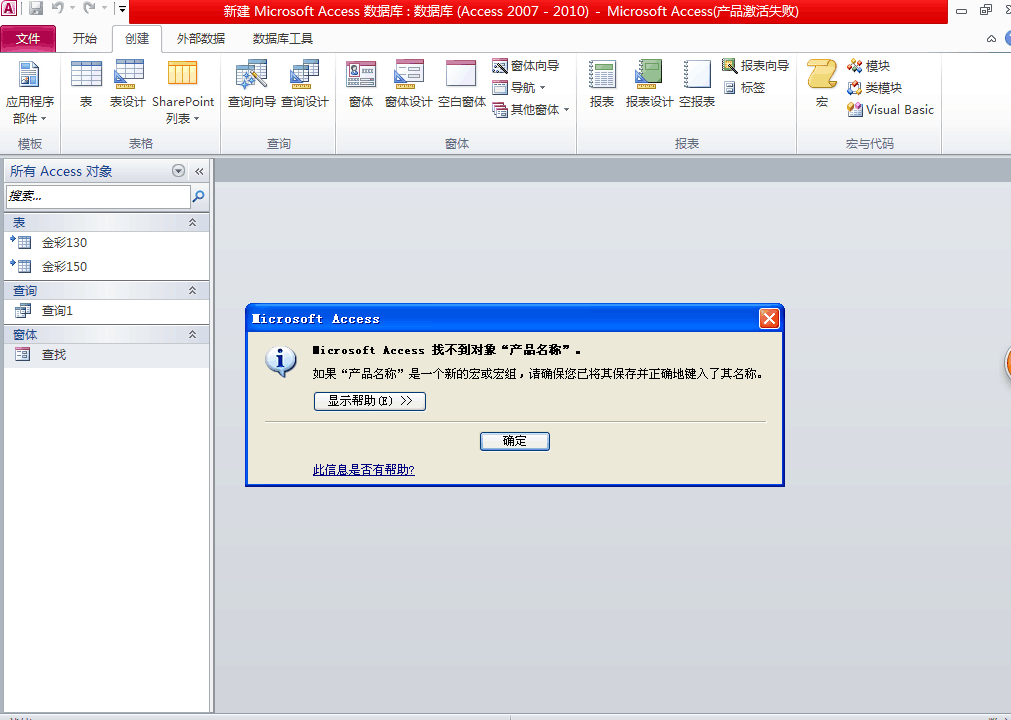Open SharePoint Lists (SharePoint 列表) menu
This screenshot has width=1011, height=720.
tap(182, 92)
